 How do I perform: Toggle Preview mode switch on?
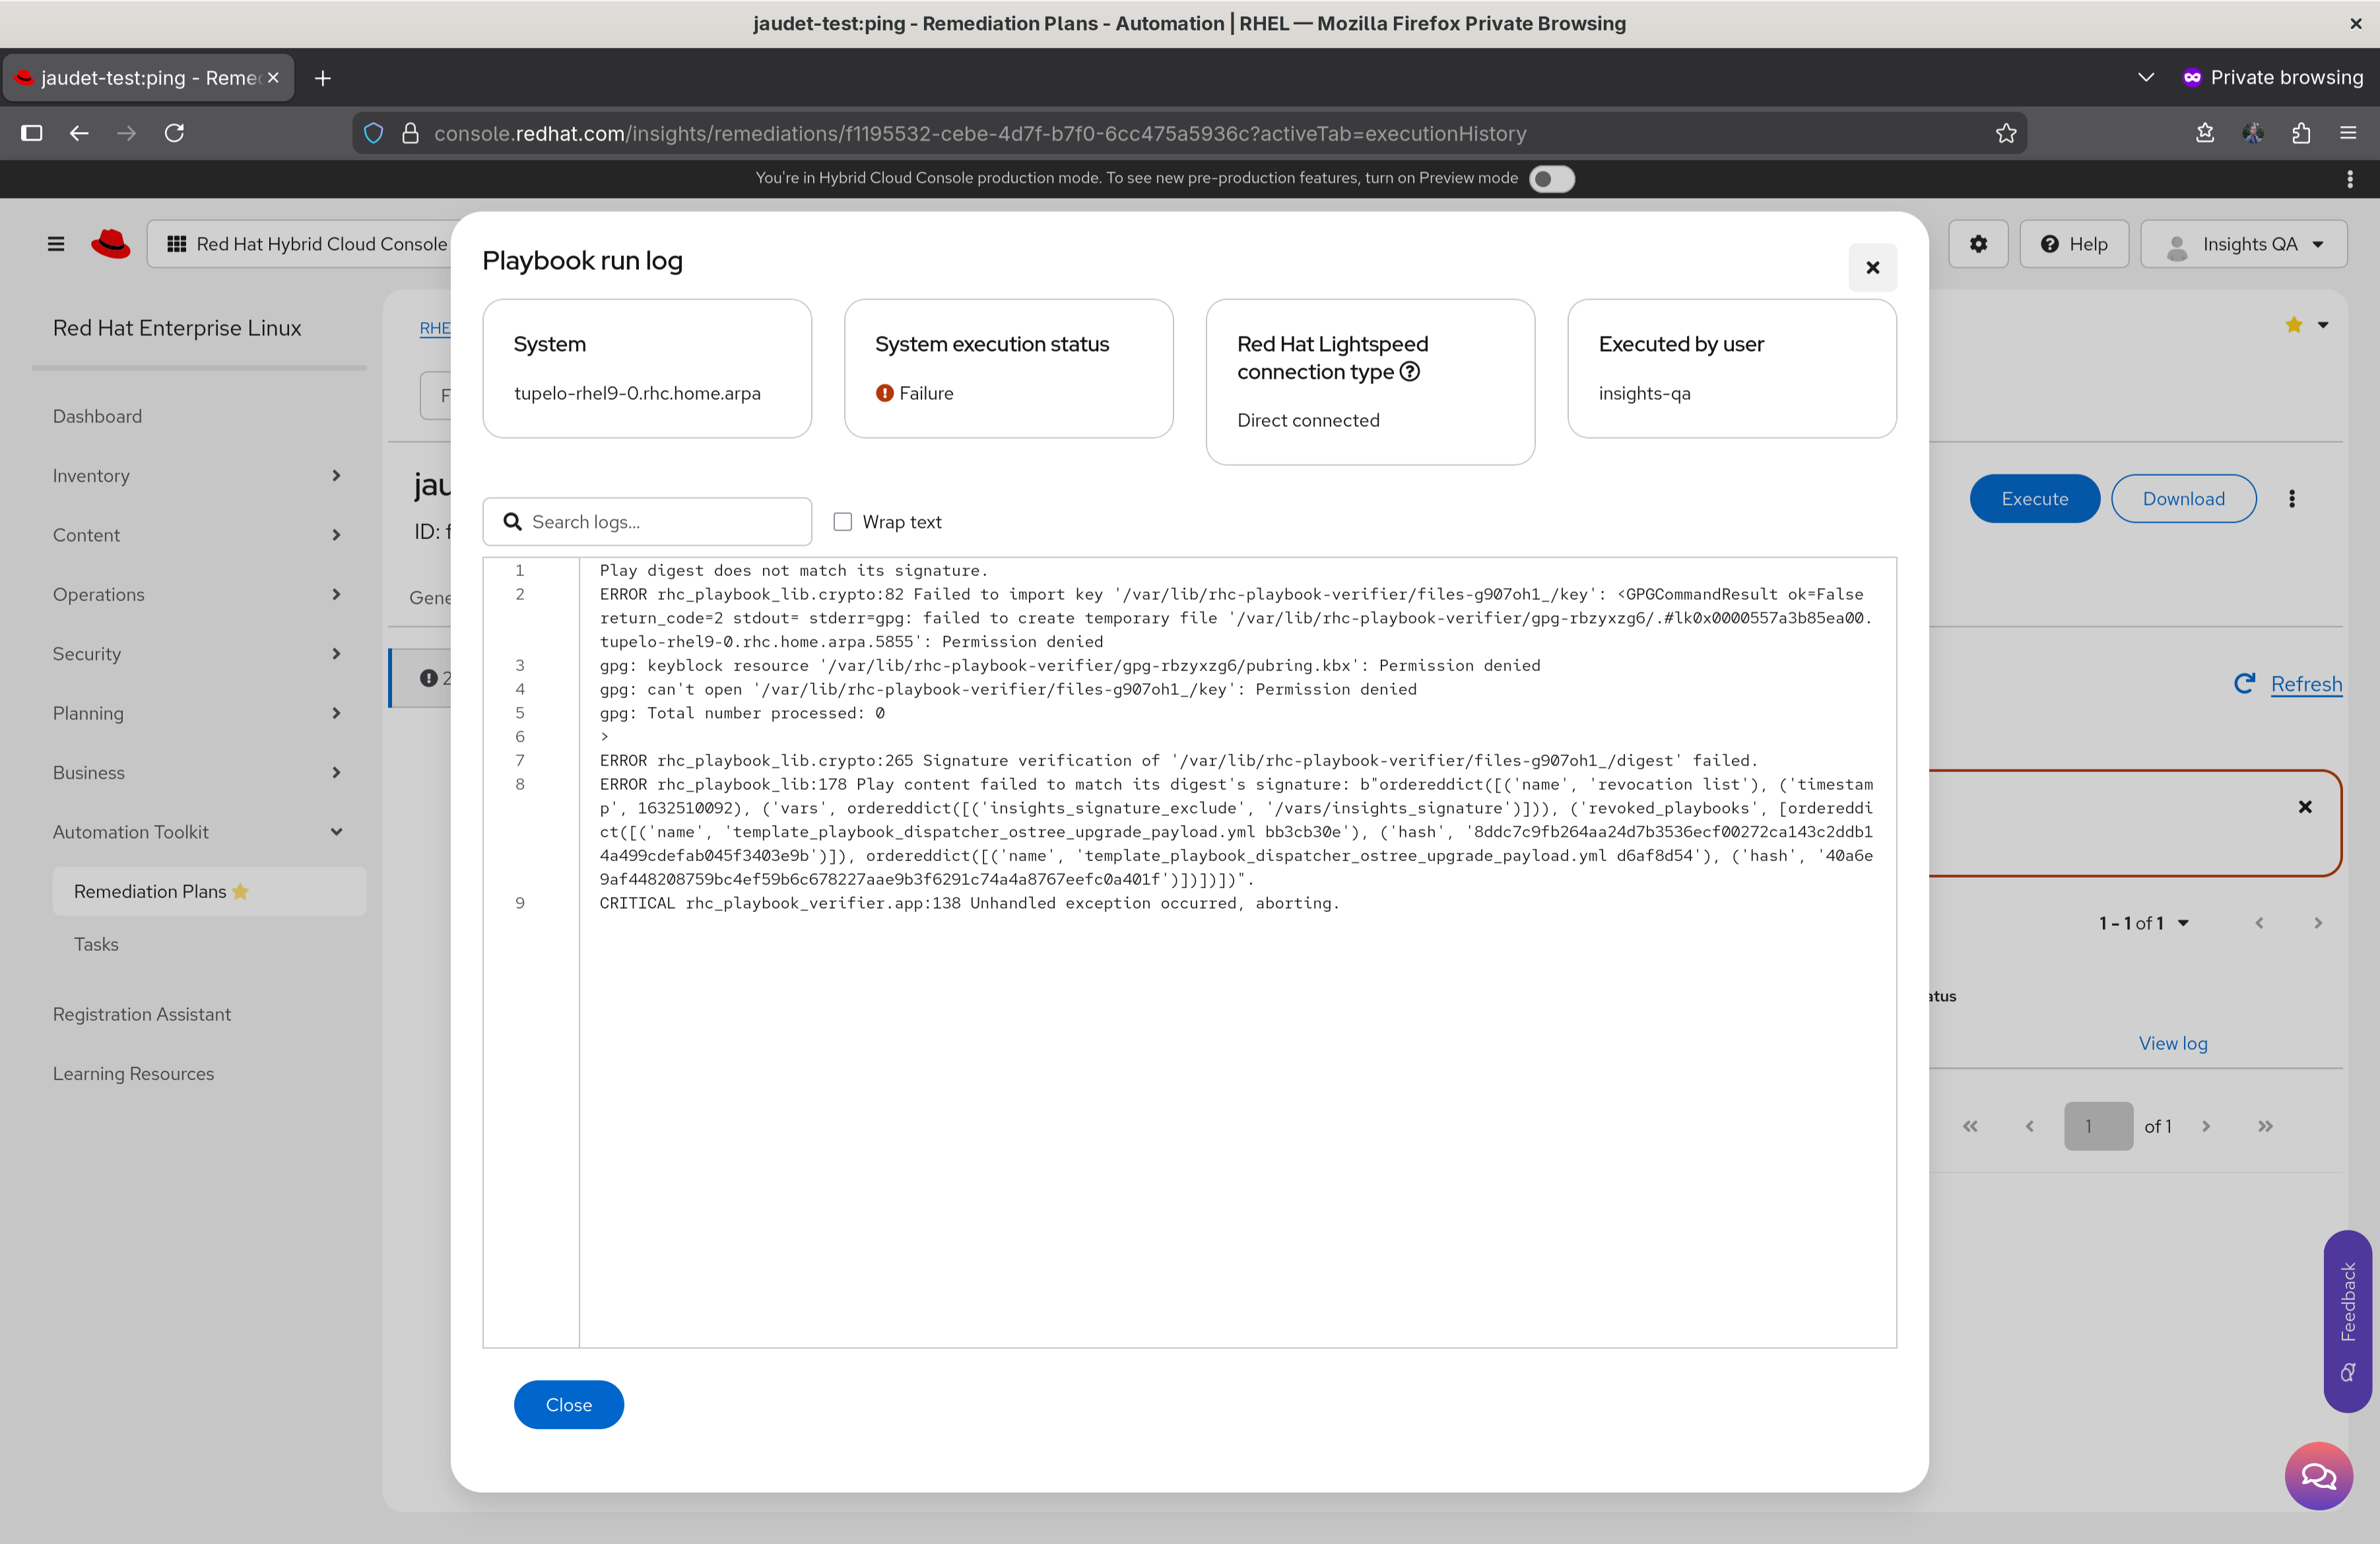pyautogui.click(x=1551, y=178)
